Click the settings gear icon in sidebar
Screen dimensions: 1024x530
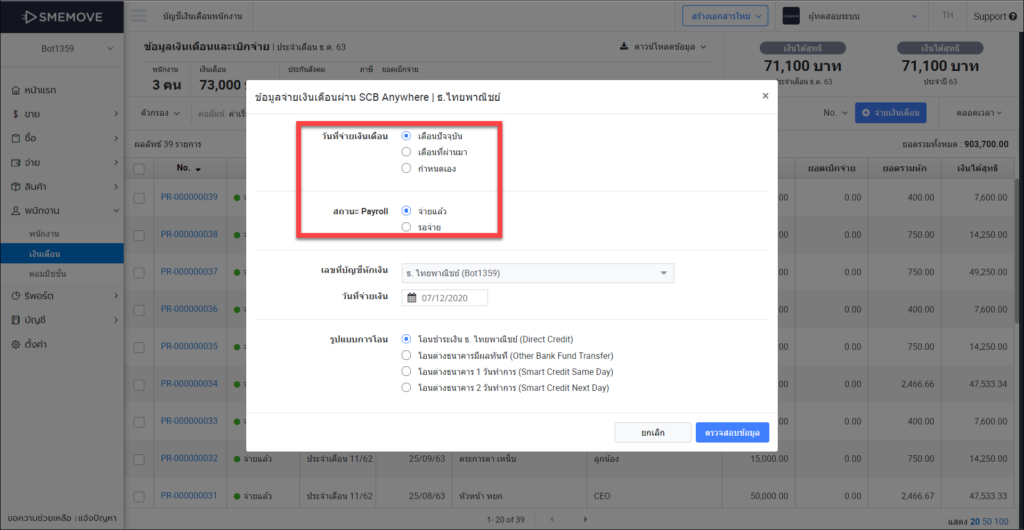coord(16,343)
